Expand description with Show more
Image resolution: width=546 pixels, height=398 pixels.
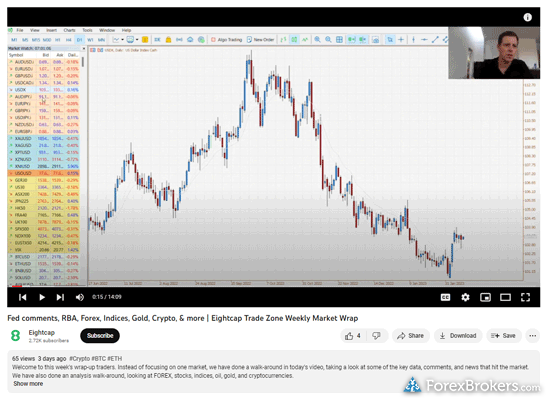(x=28, y=384)
